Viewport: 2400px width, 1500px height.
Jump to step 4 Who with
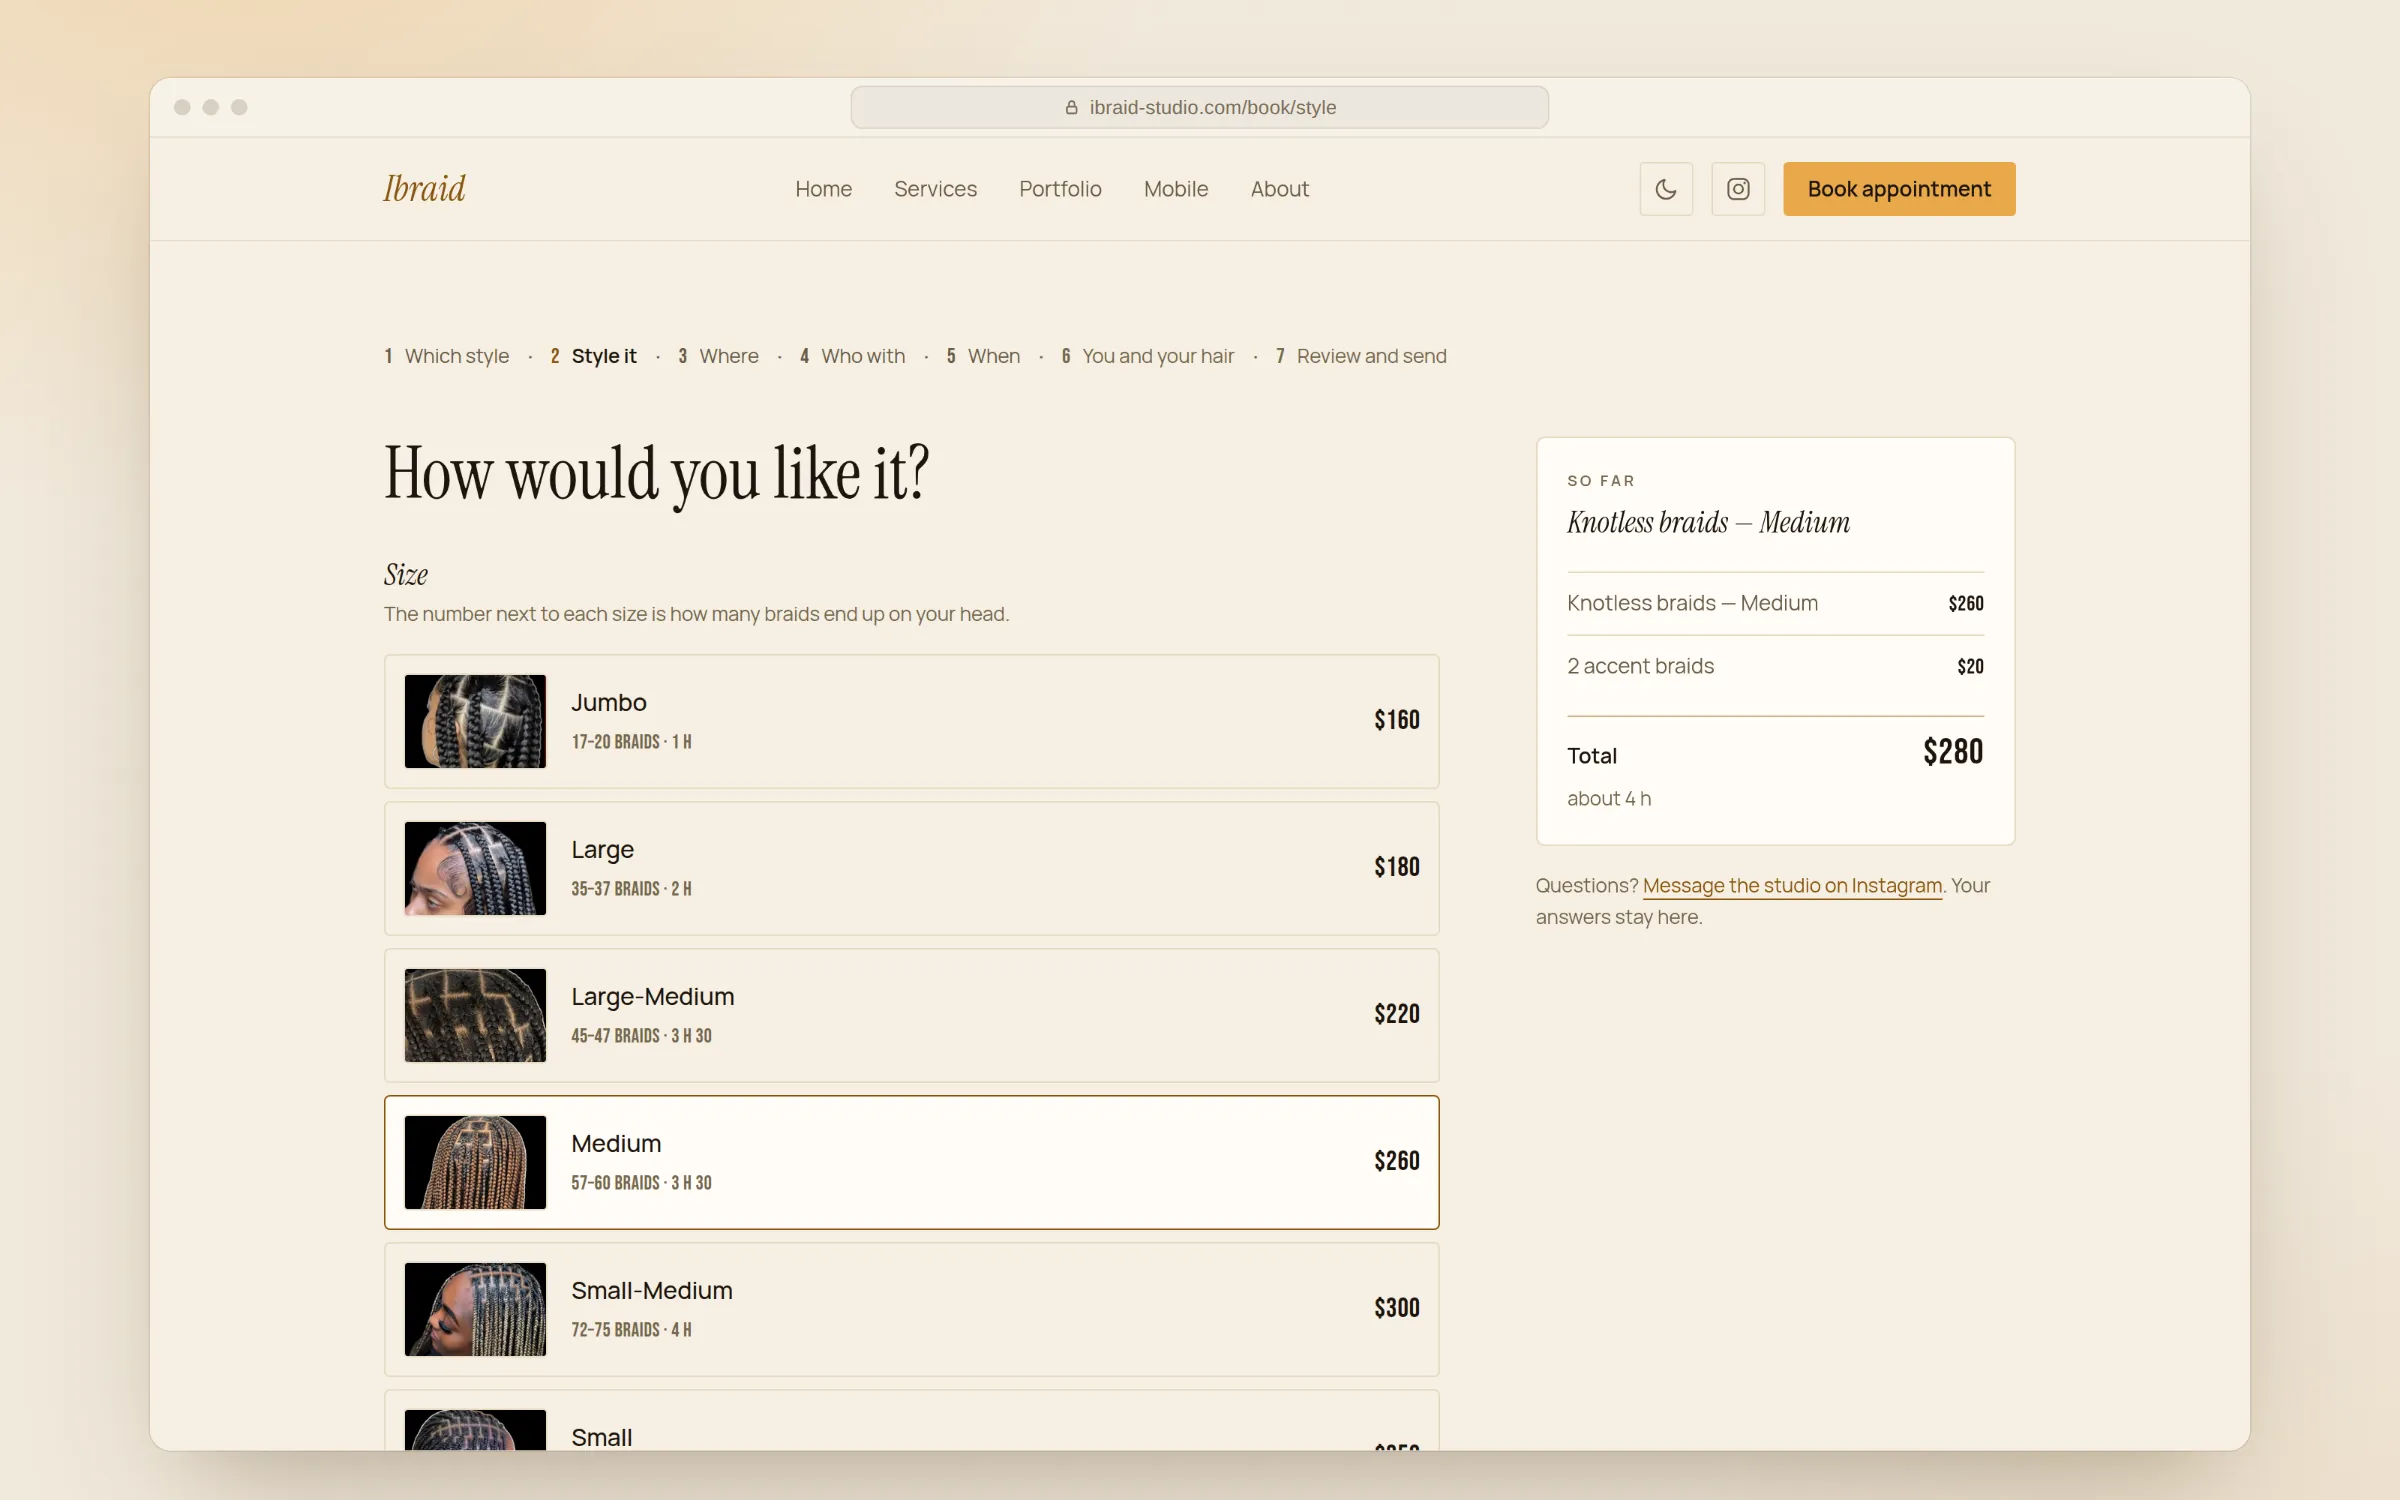pos(852,356)
